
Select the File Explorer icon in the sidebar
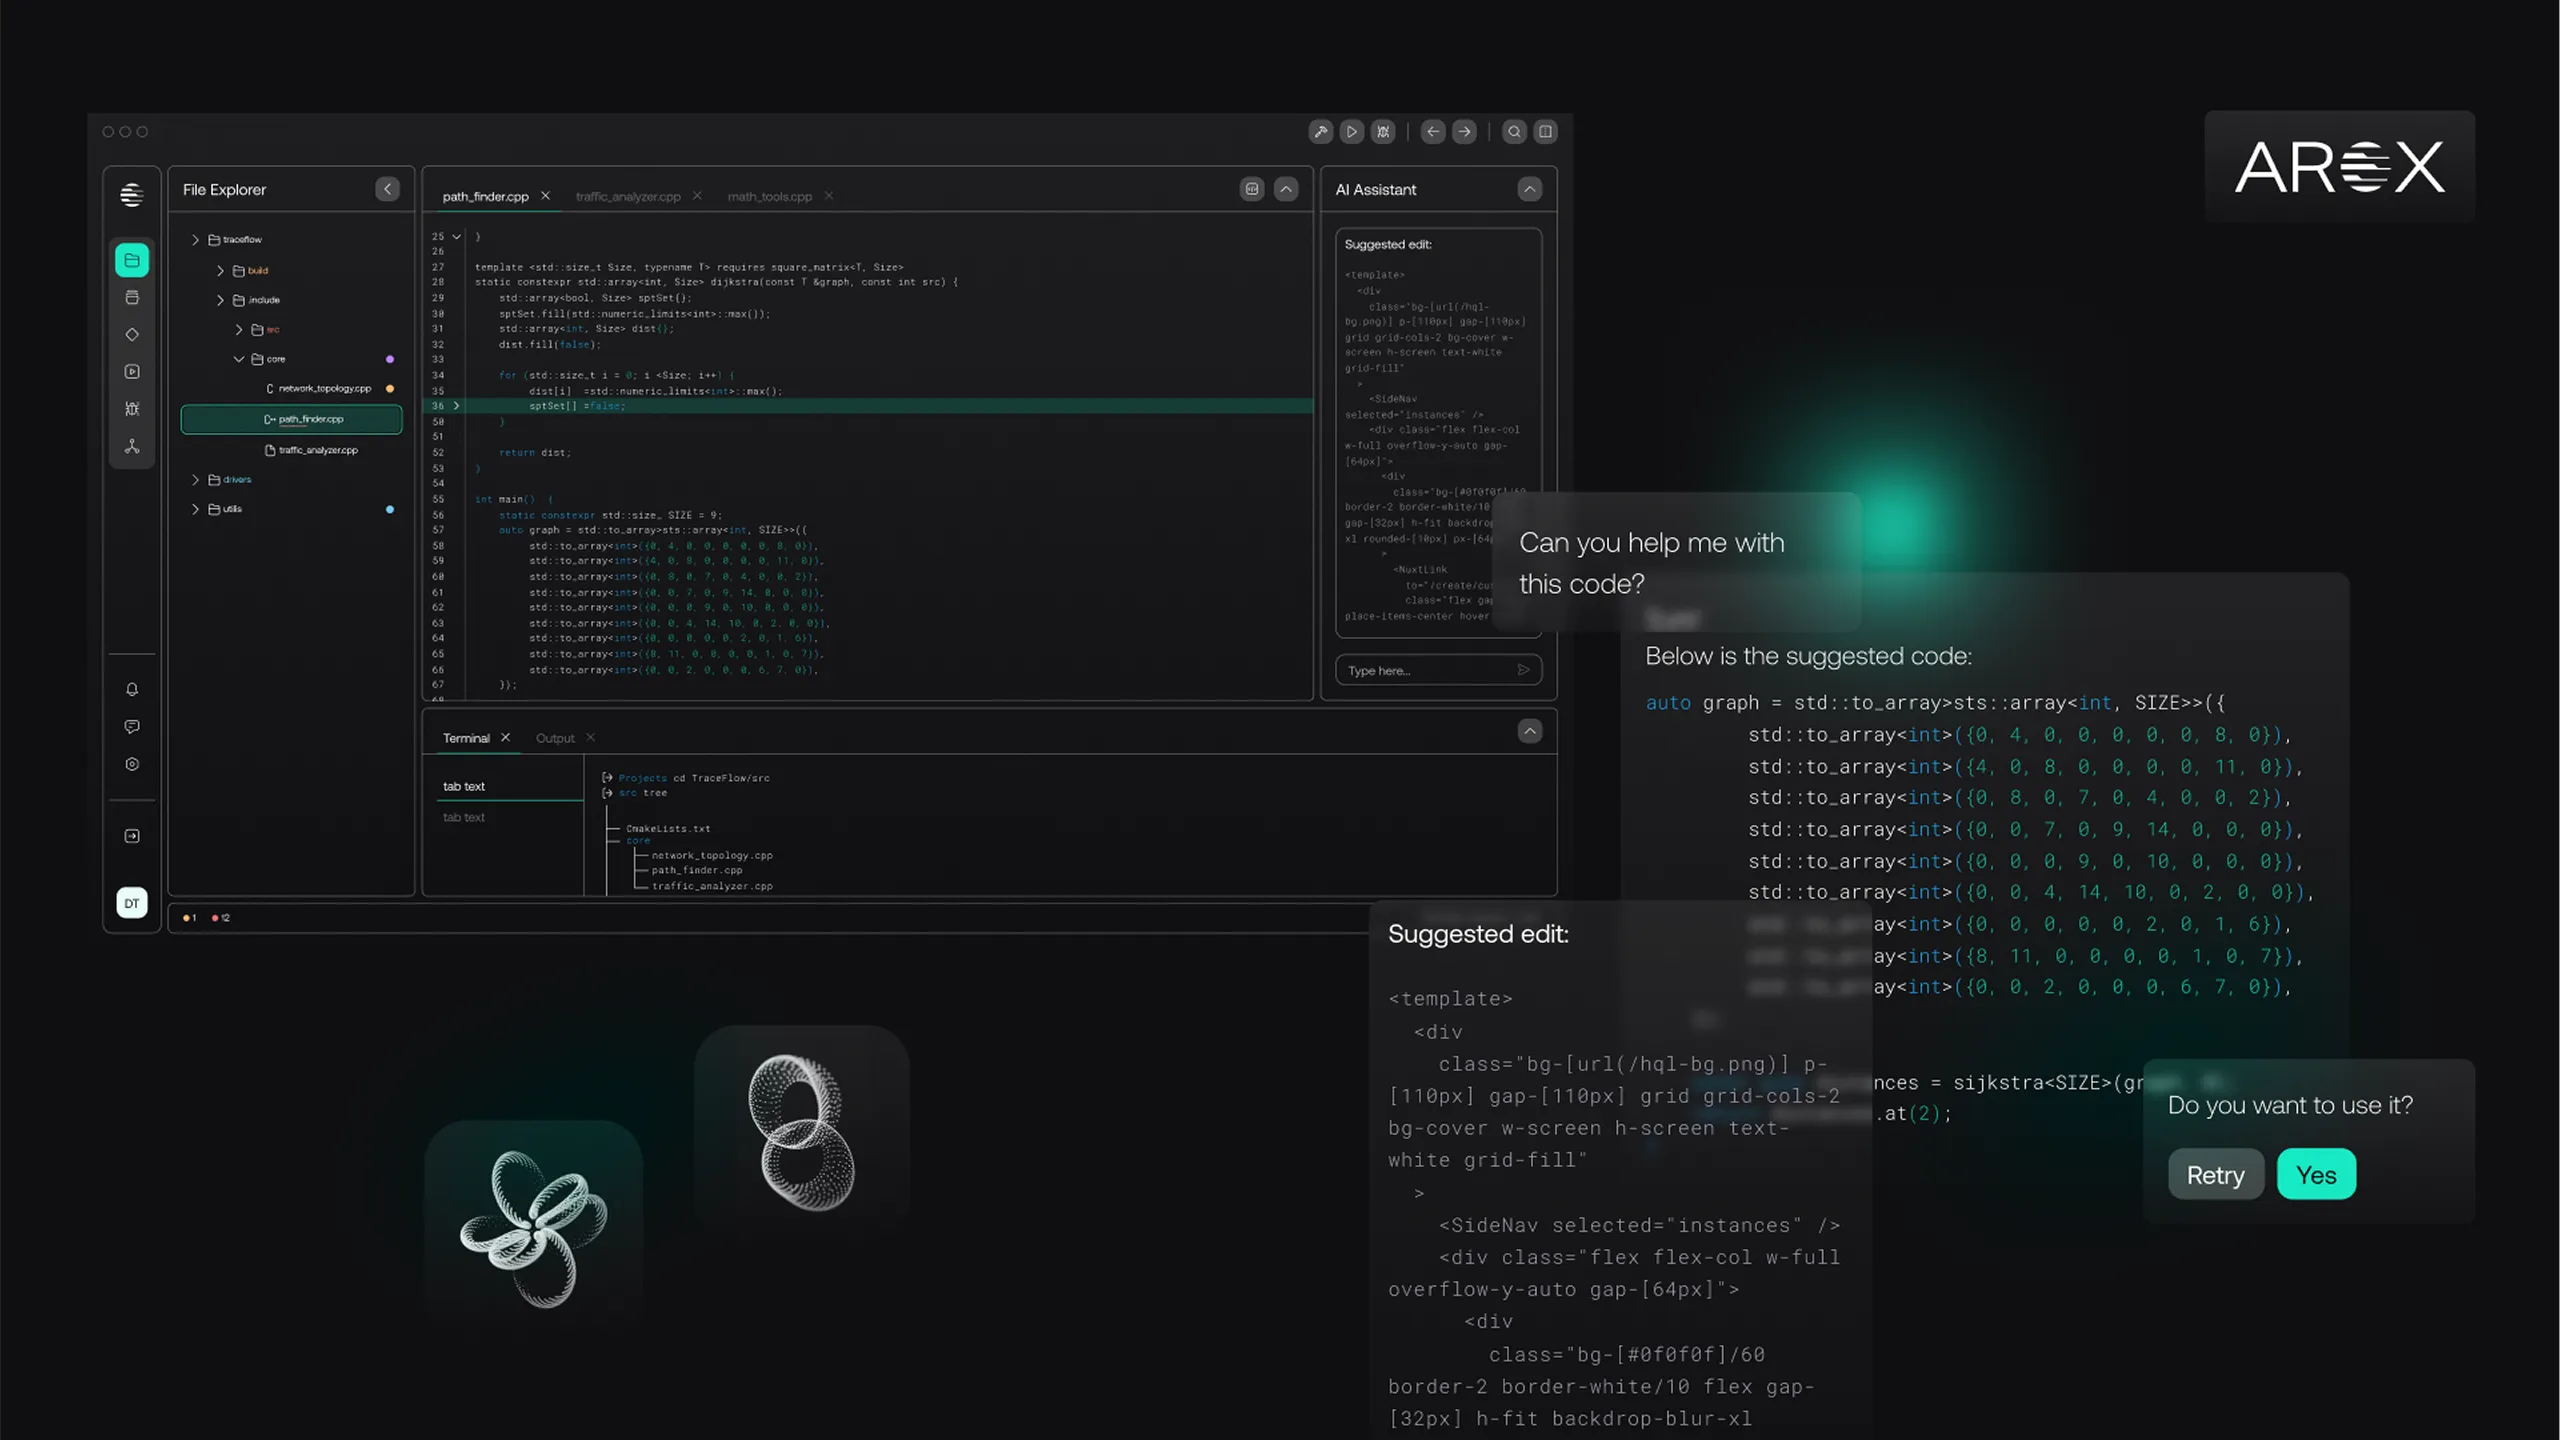point(132,260)
